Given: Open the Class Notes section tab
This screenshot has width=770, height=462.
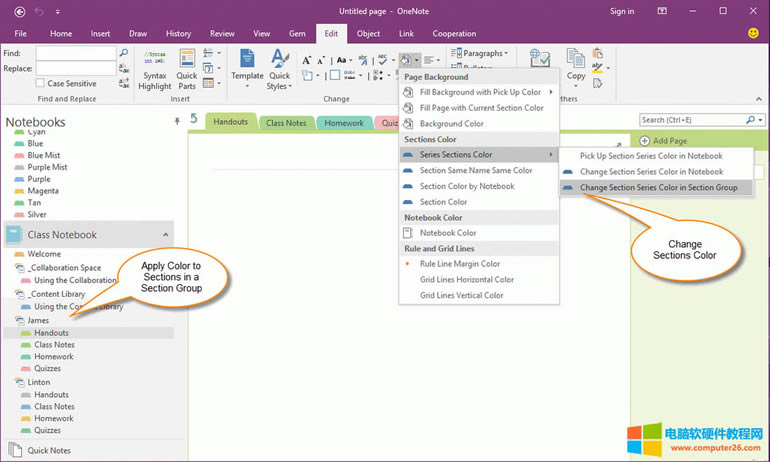Looking at the screenshot, I should 286,123.
